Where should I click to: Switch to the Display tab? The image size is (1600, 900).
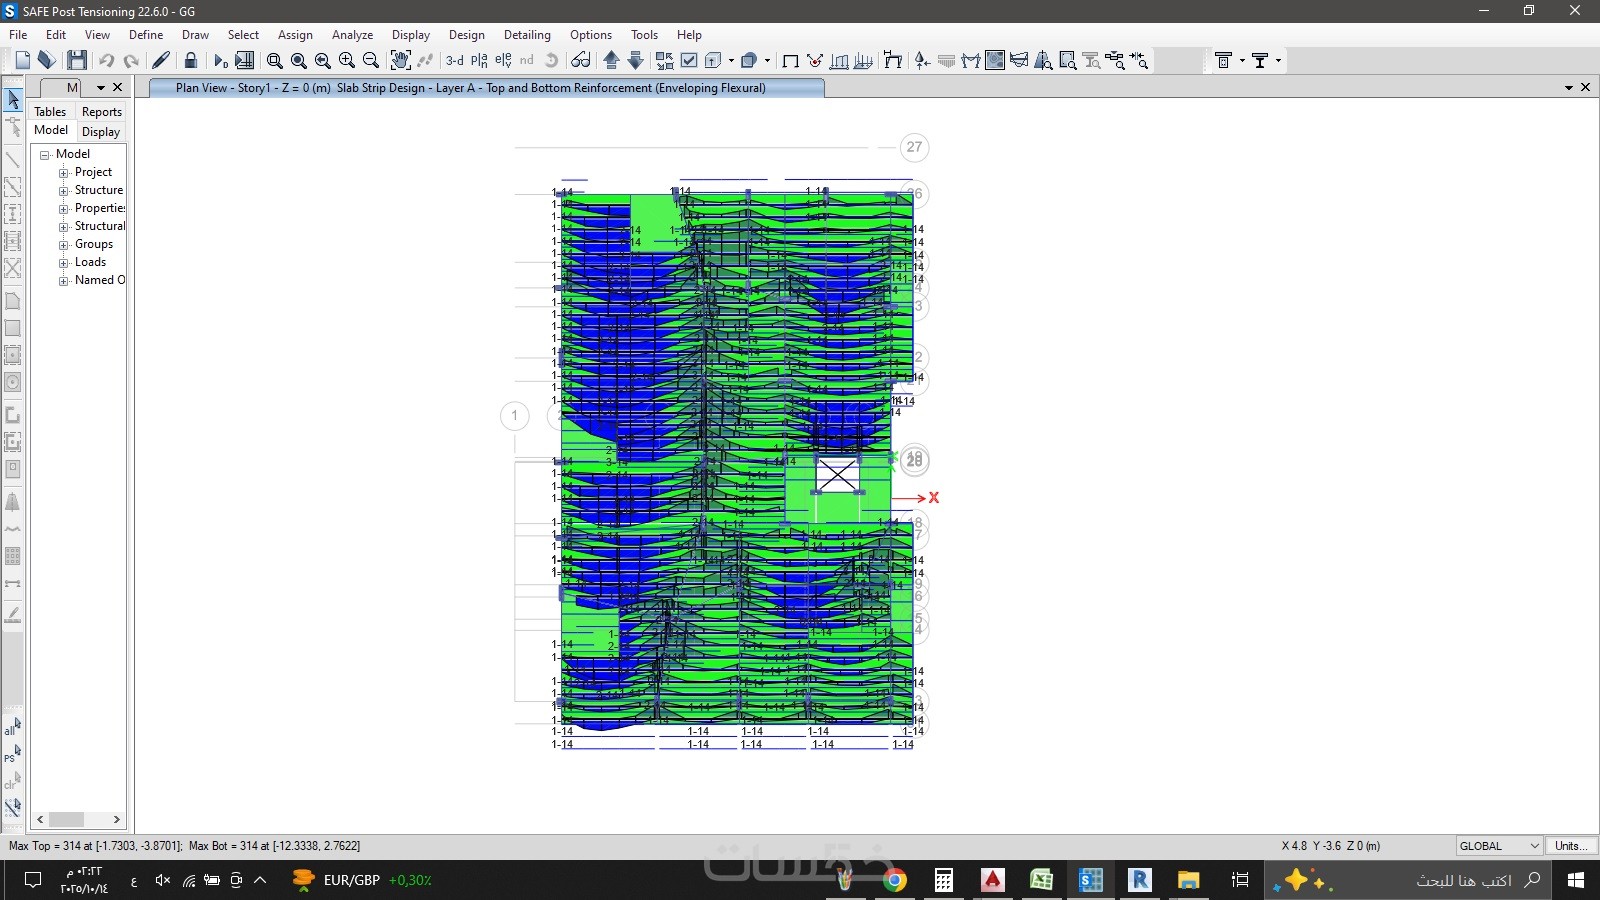[x=100, y=132]
